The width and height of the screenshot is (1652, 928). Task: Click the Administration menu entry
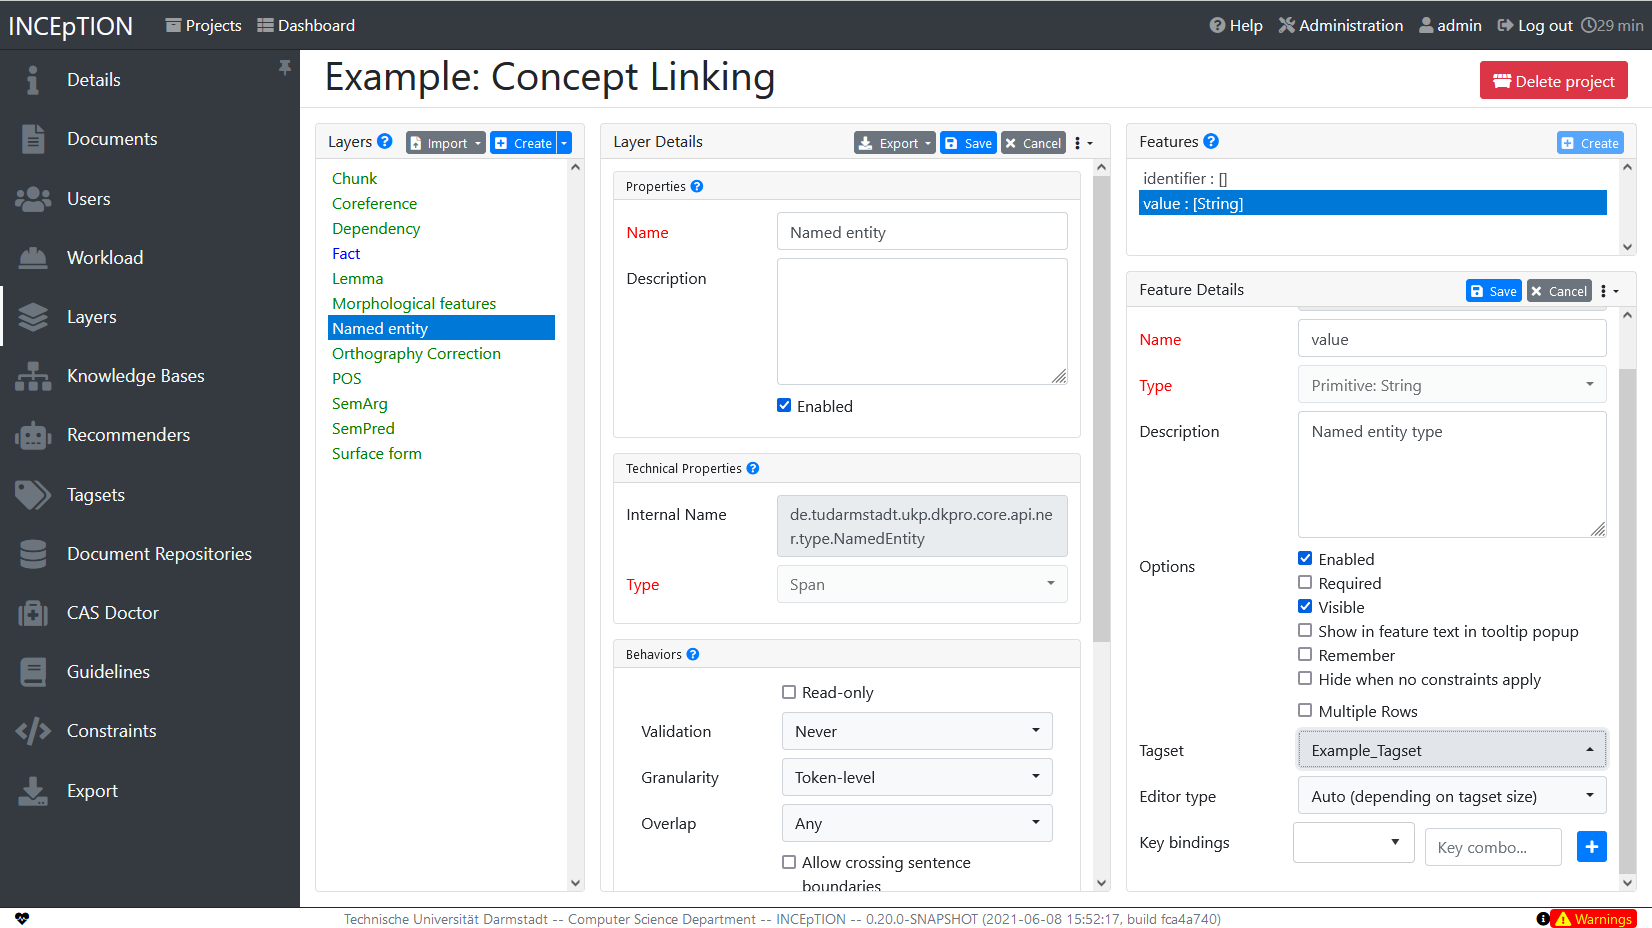pos(1341,25)
